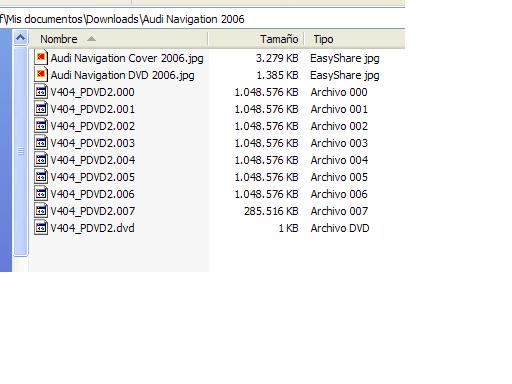Click the Archivo 007 type cell

(x=339, y=211)
